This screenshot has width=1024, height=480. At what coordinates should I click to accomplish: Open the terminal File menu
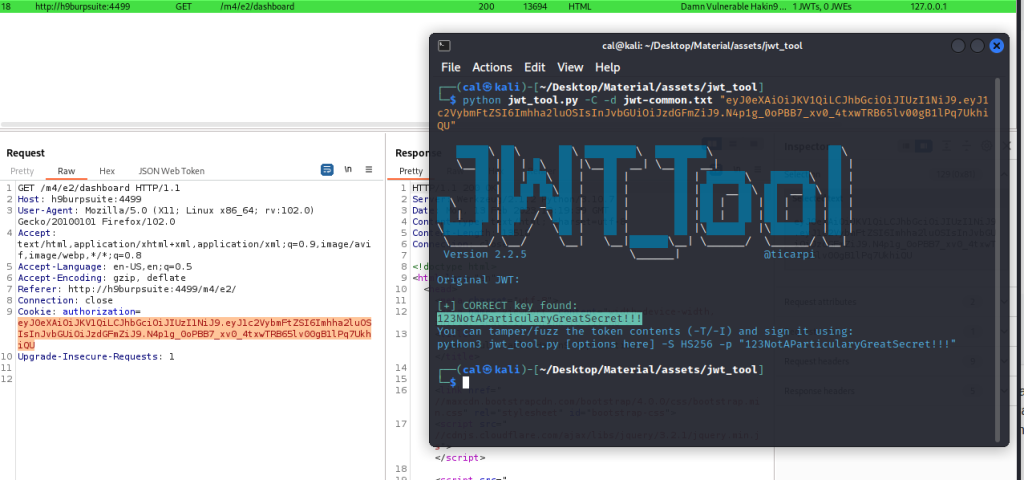[x=451, y=67]
